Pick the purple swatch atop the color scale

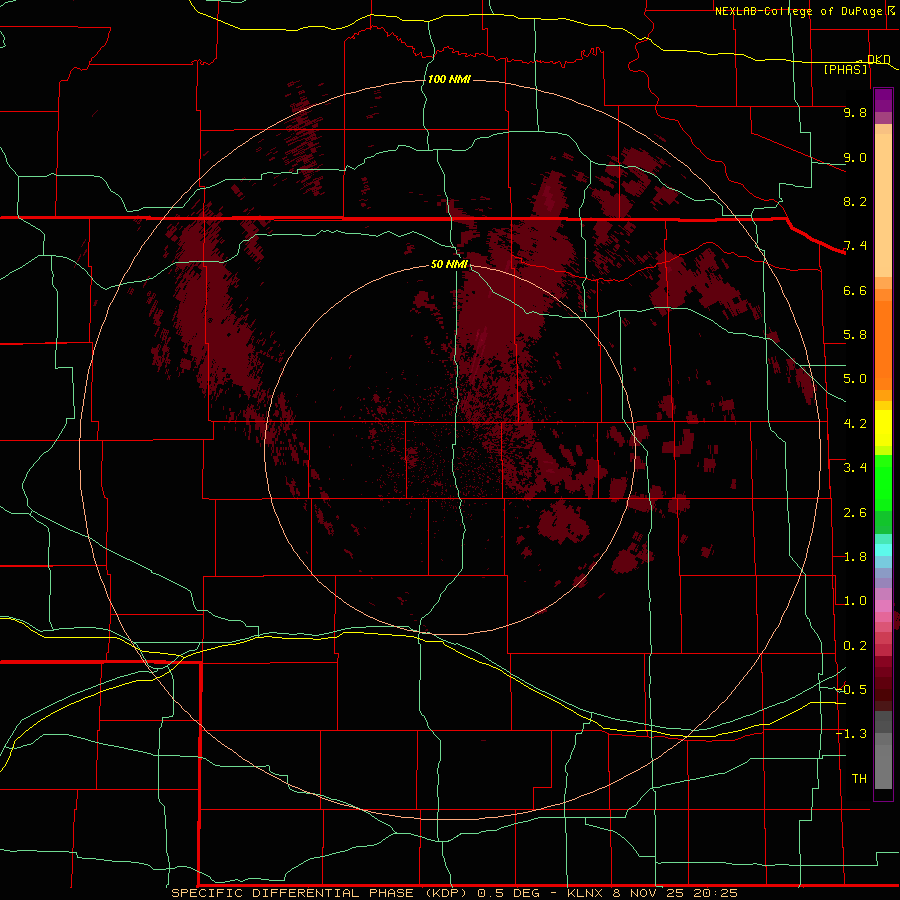(883, 100)
